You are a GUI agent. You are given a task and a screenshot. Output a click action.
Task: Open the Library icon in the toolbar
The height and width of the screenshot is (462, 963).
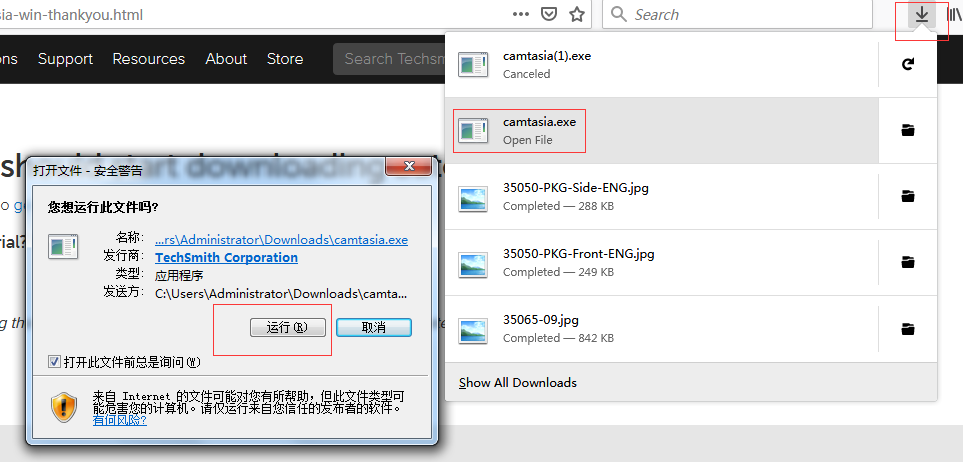(x=954, y=15)
